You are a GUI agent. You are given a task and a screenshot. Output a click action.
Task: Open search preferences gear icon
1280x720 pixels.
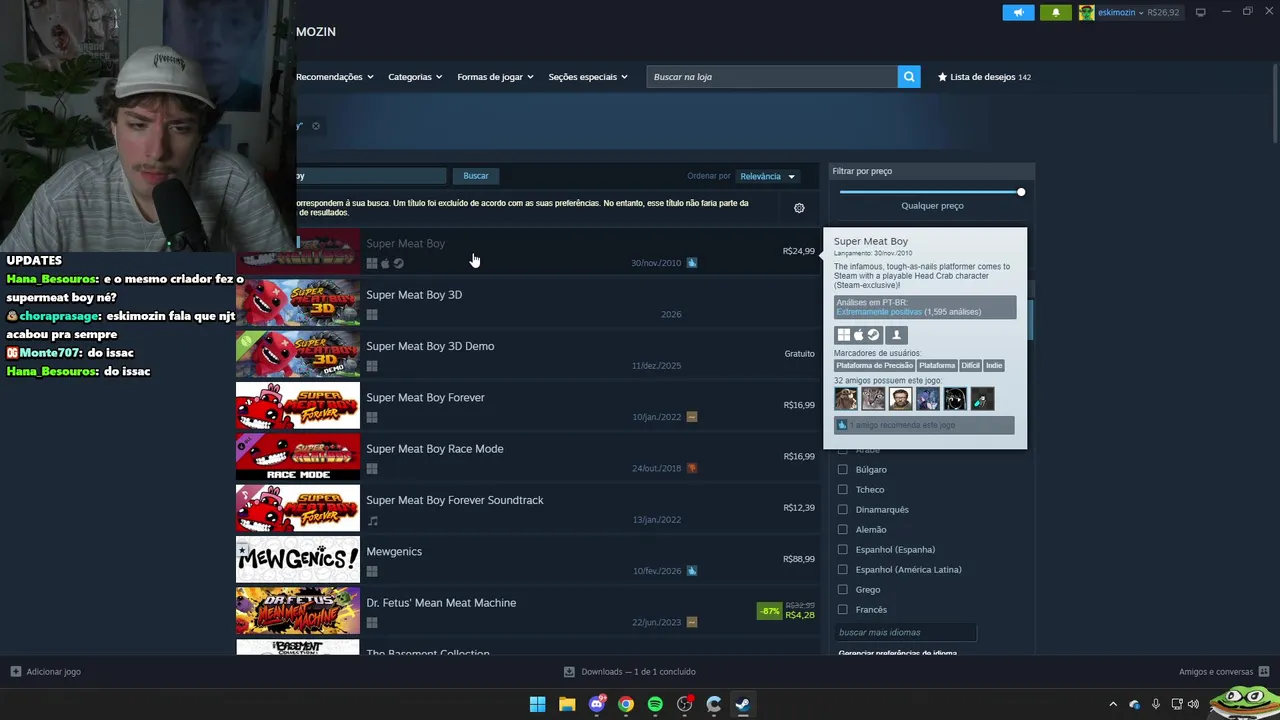[799, 208]
